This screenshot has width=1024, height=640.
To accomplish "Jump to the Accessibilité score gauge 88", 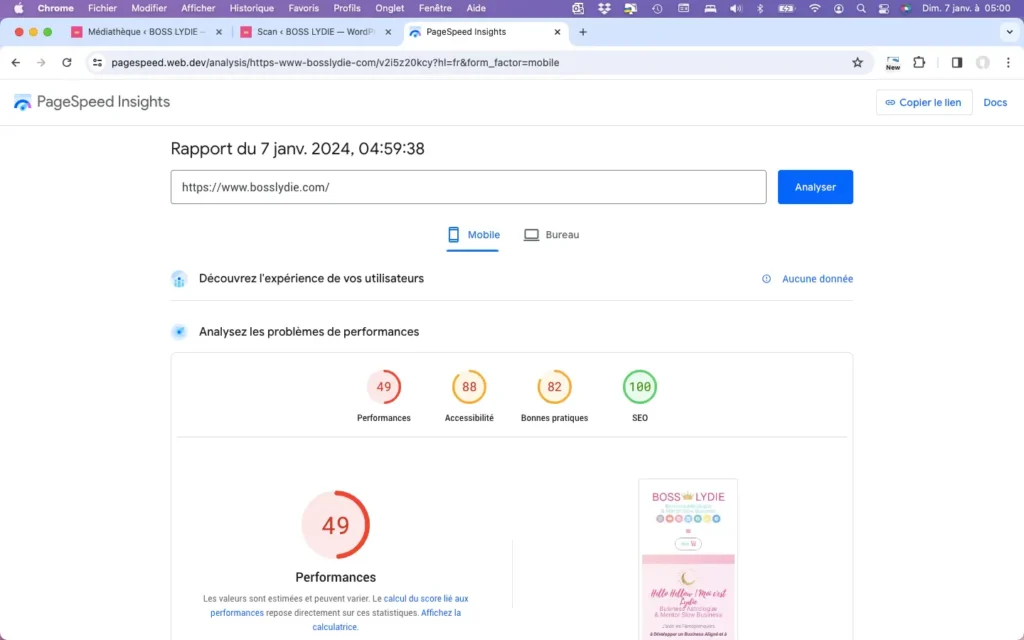I will click(469, 387).
